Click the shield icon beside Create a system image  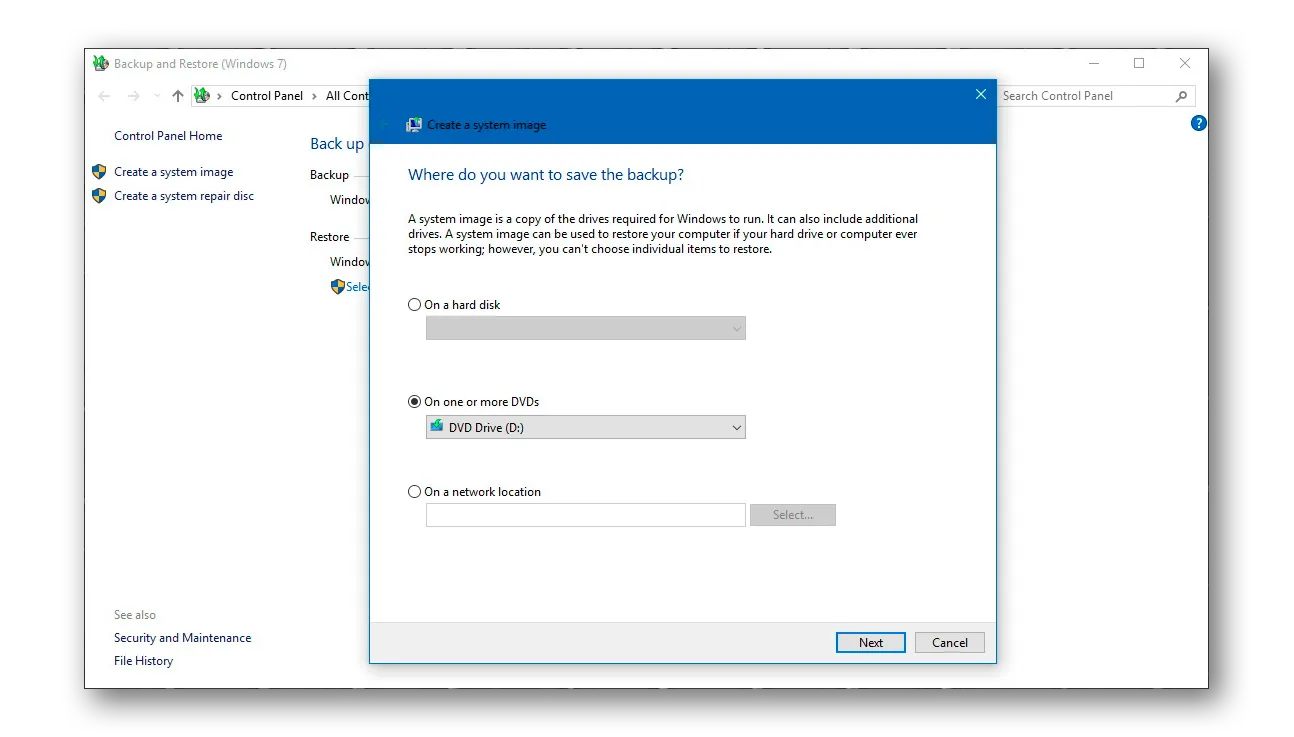99,172
